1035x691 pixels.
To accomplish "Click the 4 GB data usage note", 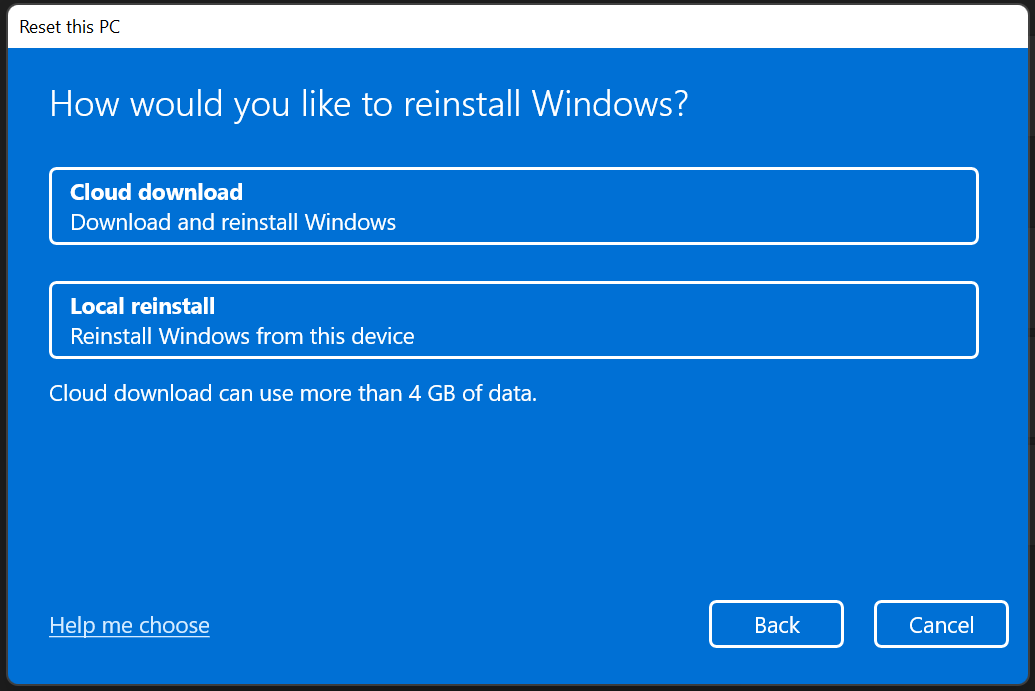I will coord(293,393).
